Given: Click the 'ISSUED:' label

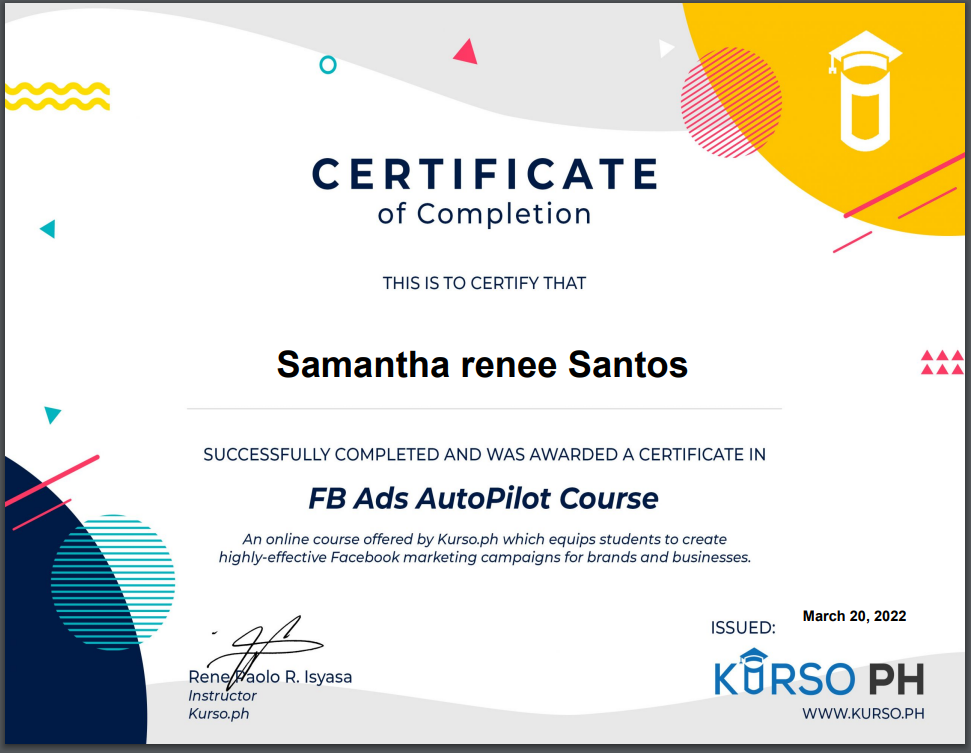Looking at the screenshot, I should 742,628.
